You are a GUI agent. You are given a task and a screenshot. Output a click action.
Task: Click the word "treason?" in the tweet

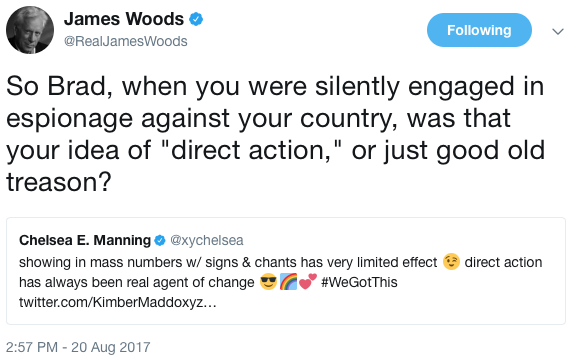coord(59,182)
